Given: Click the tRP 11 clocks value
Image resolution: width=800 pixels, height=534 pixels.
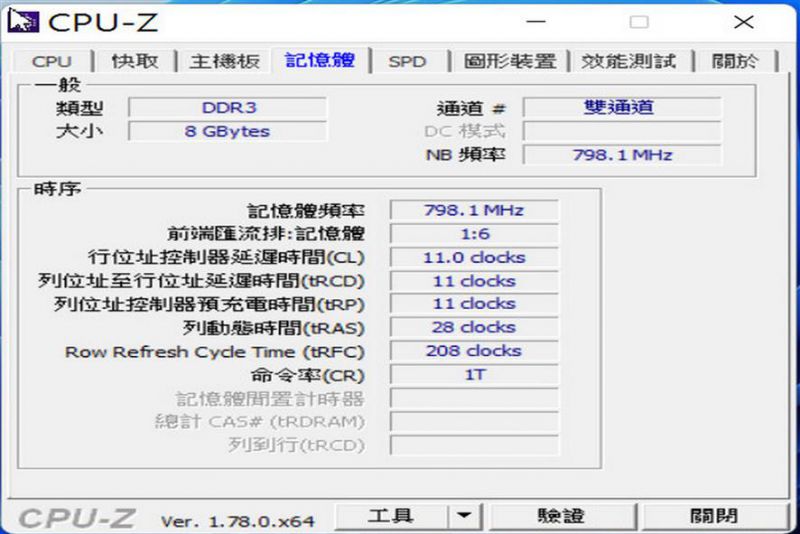Looking at the screenshot, I should click(474, 304).
